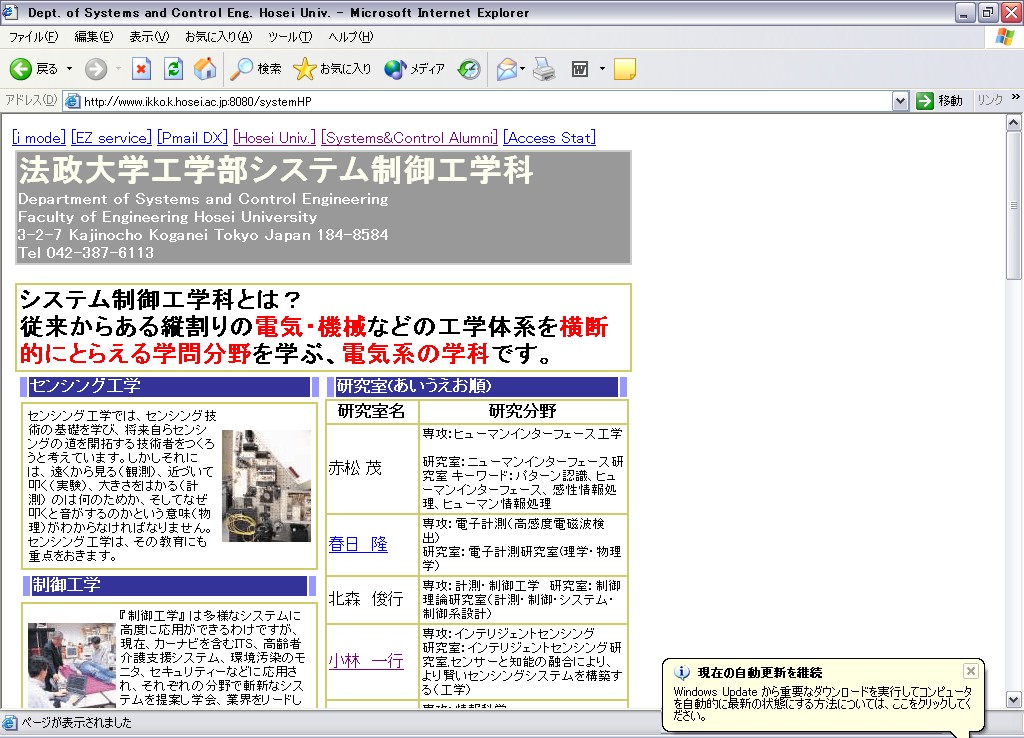The width and height of the screenshot is (1024, 738).
Task: Open Forward button history dropdown arrow
Action: 118,69
